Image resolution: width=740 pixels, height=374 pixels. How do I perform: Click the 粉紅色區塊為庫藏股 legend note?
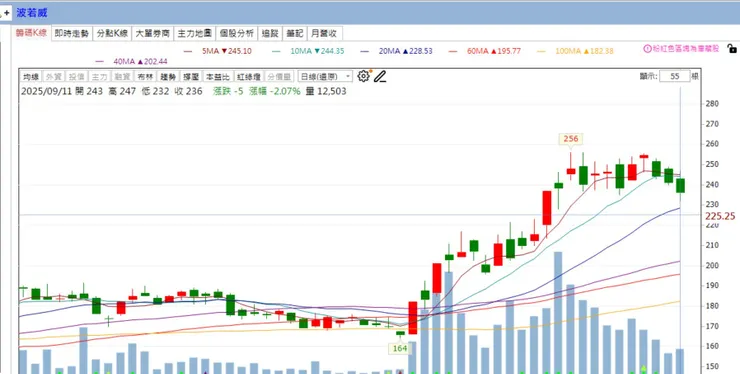point(686,48)
